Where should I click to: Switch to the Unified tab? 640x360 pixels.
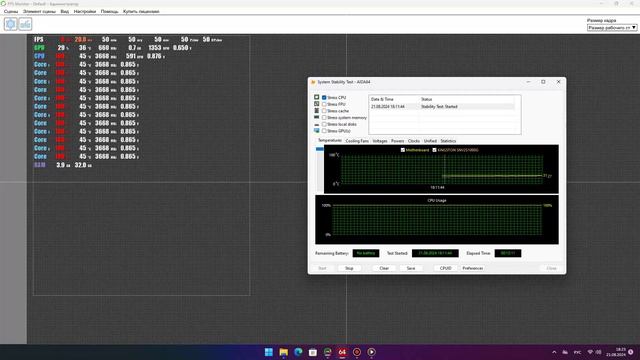[x=430, y=141]
